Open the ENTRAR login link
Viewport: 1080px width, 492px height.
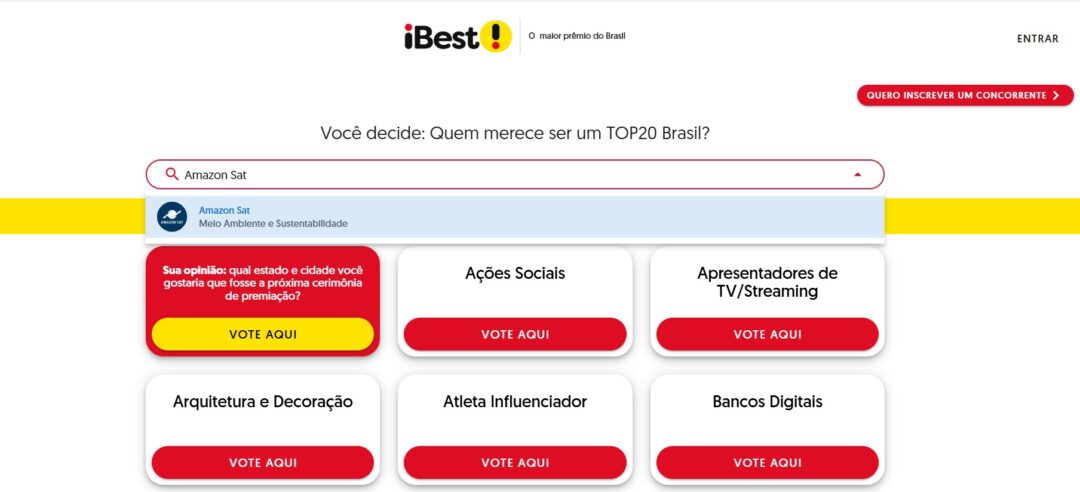[x=1037, y=39]
